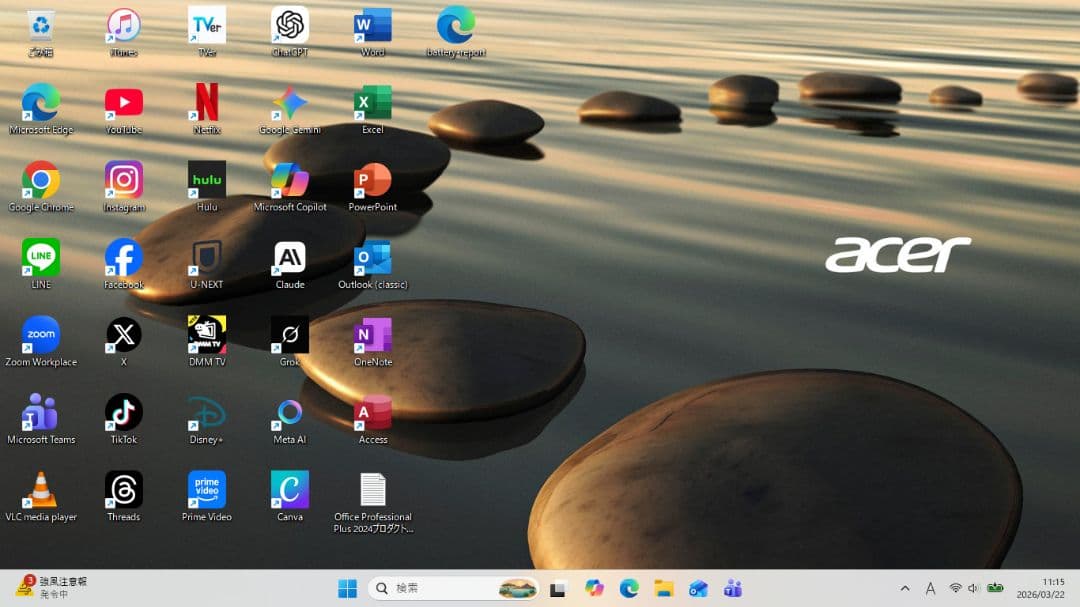Select the Disney+ desktop shortcut
This screenshot has height=607, width=1080.
pyautogui.click(x=207, y=414)
